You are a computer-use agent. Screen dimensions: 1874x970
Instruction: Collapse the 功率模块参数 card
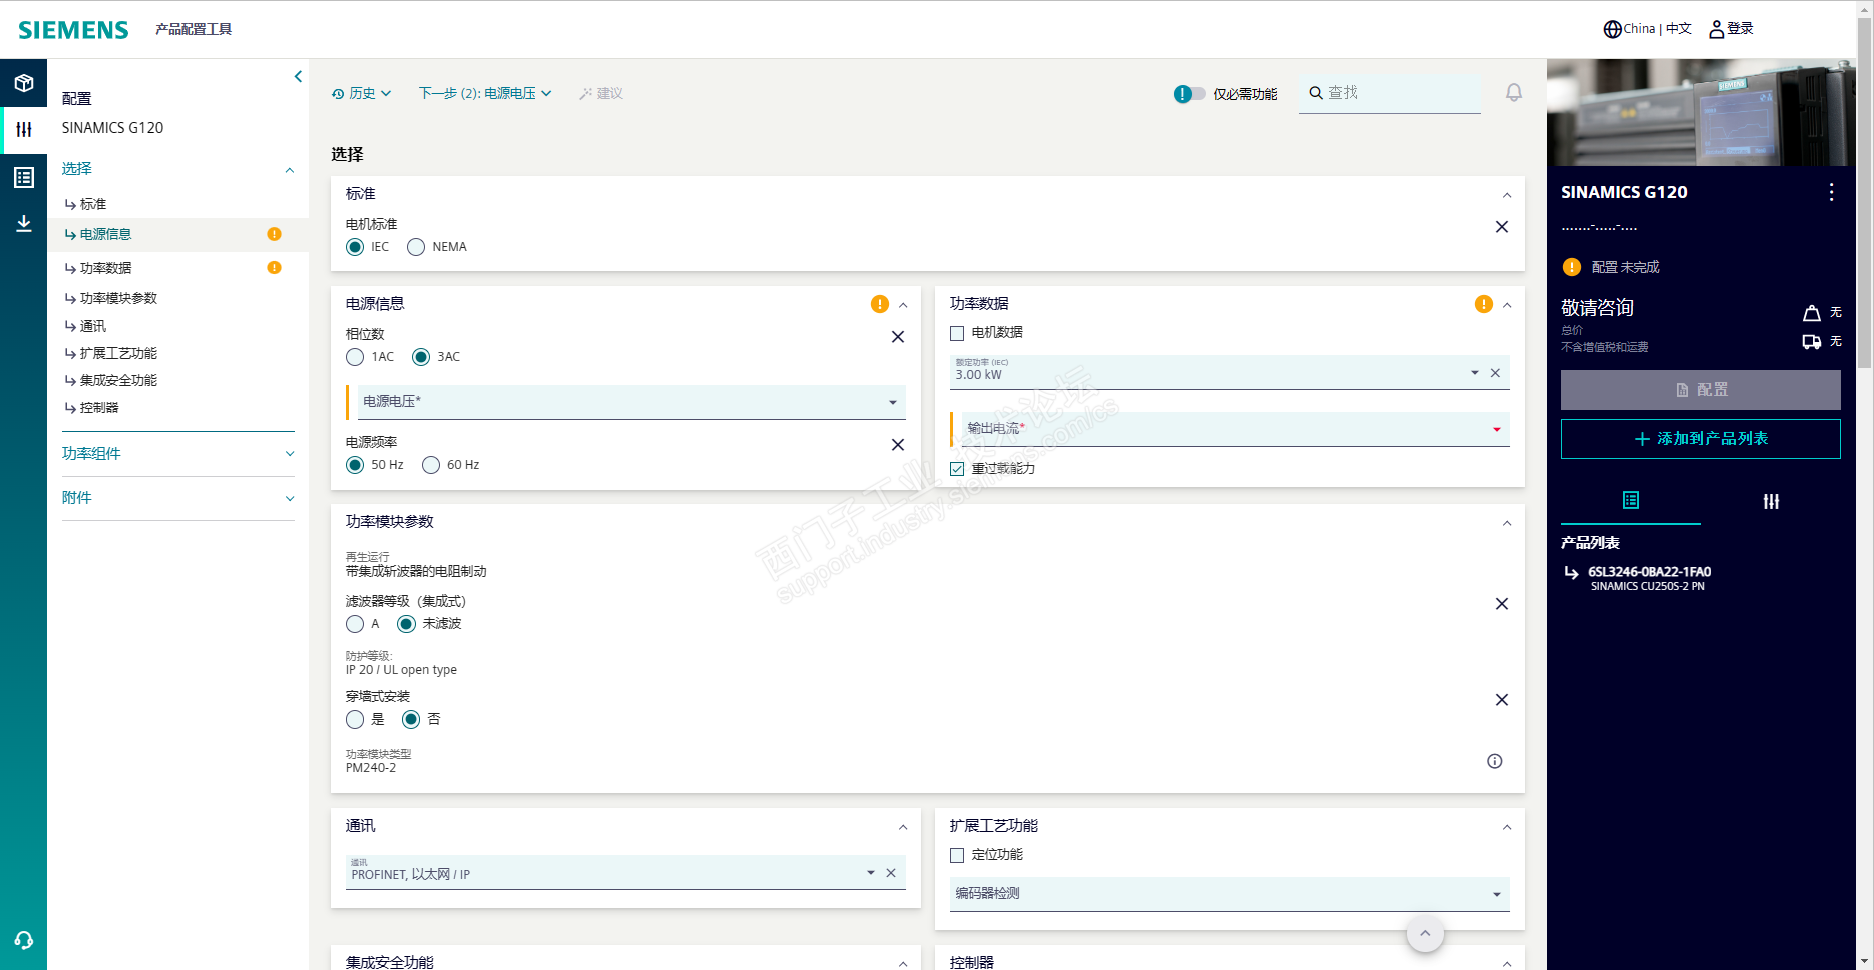point(1507,523)
